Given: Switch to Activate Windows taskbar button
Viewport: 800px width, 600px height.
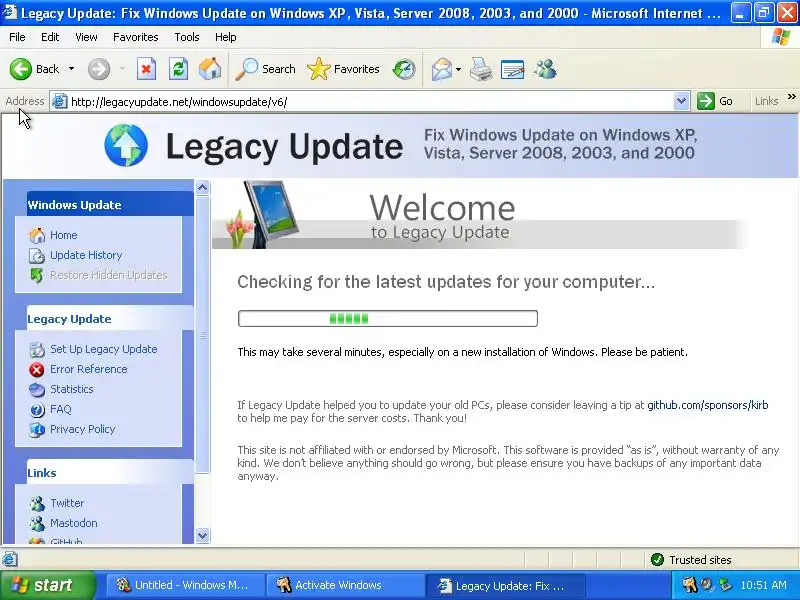Looking at the screenshot, I should click(x=344, y=585).
